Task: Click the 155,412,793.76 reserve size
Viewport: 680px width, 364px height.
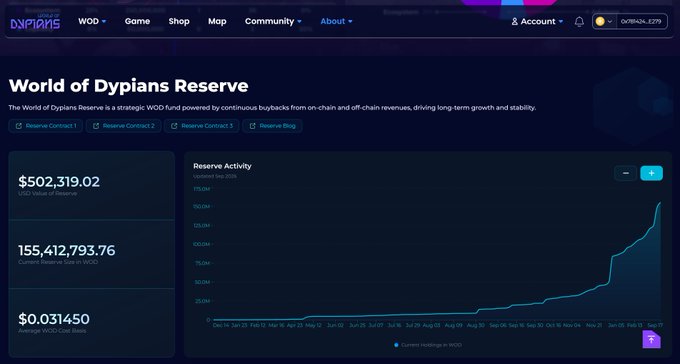Action: [x=67, y=250]
